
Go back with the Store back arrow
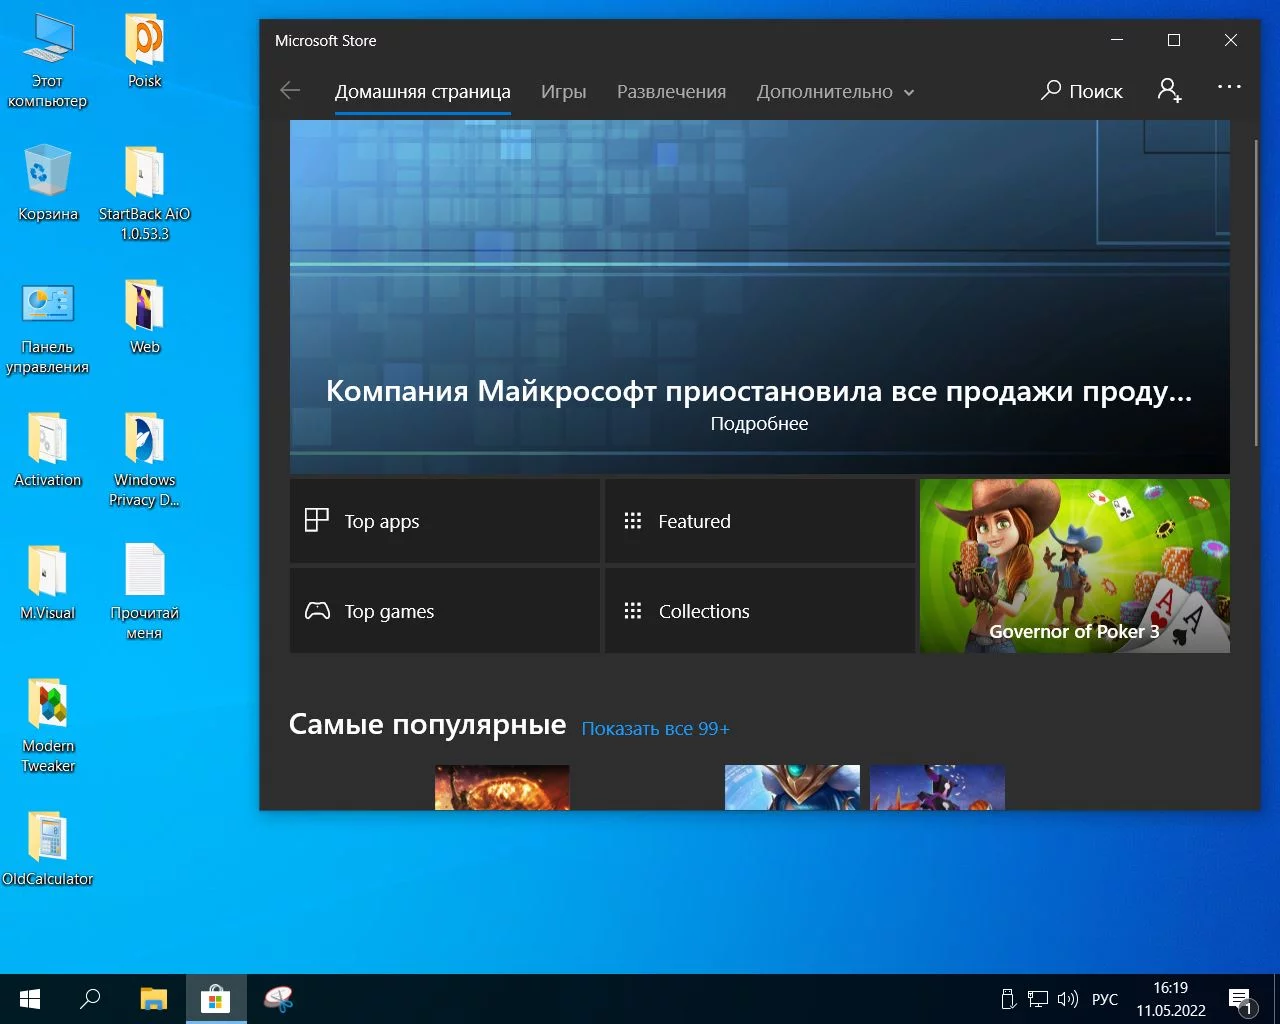pos(290,91)
